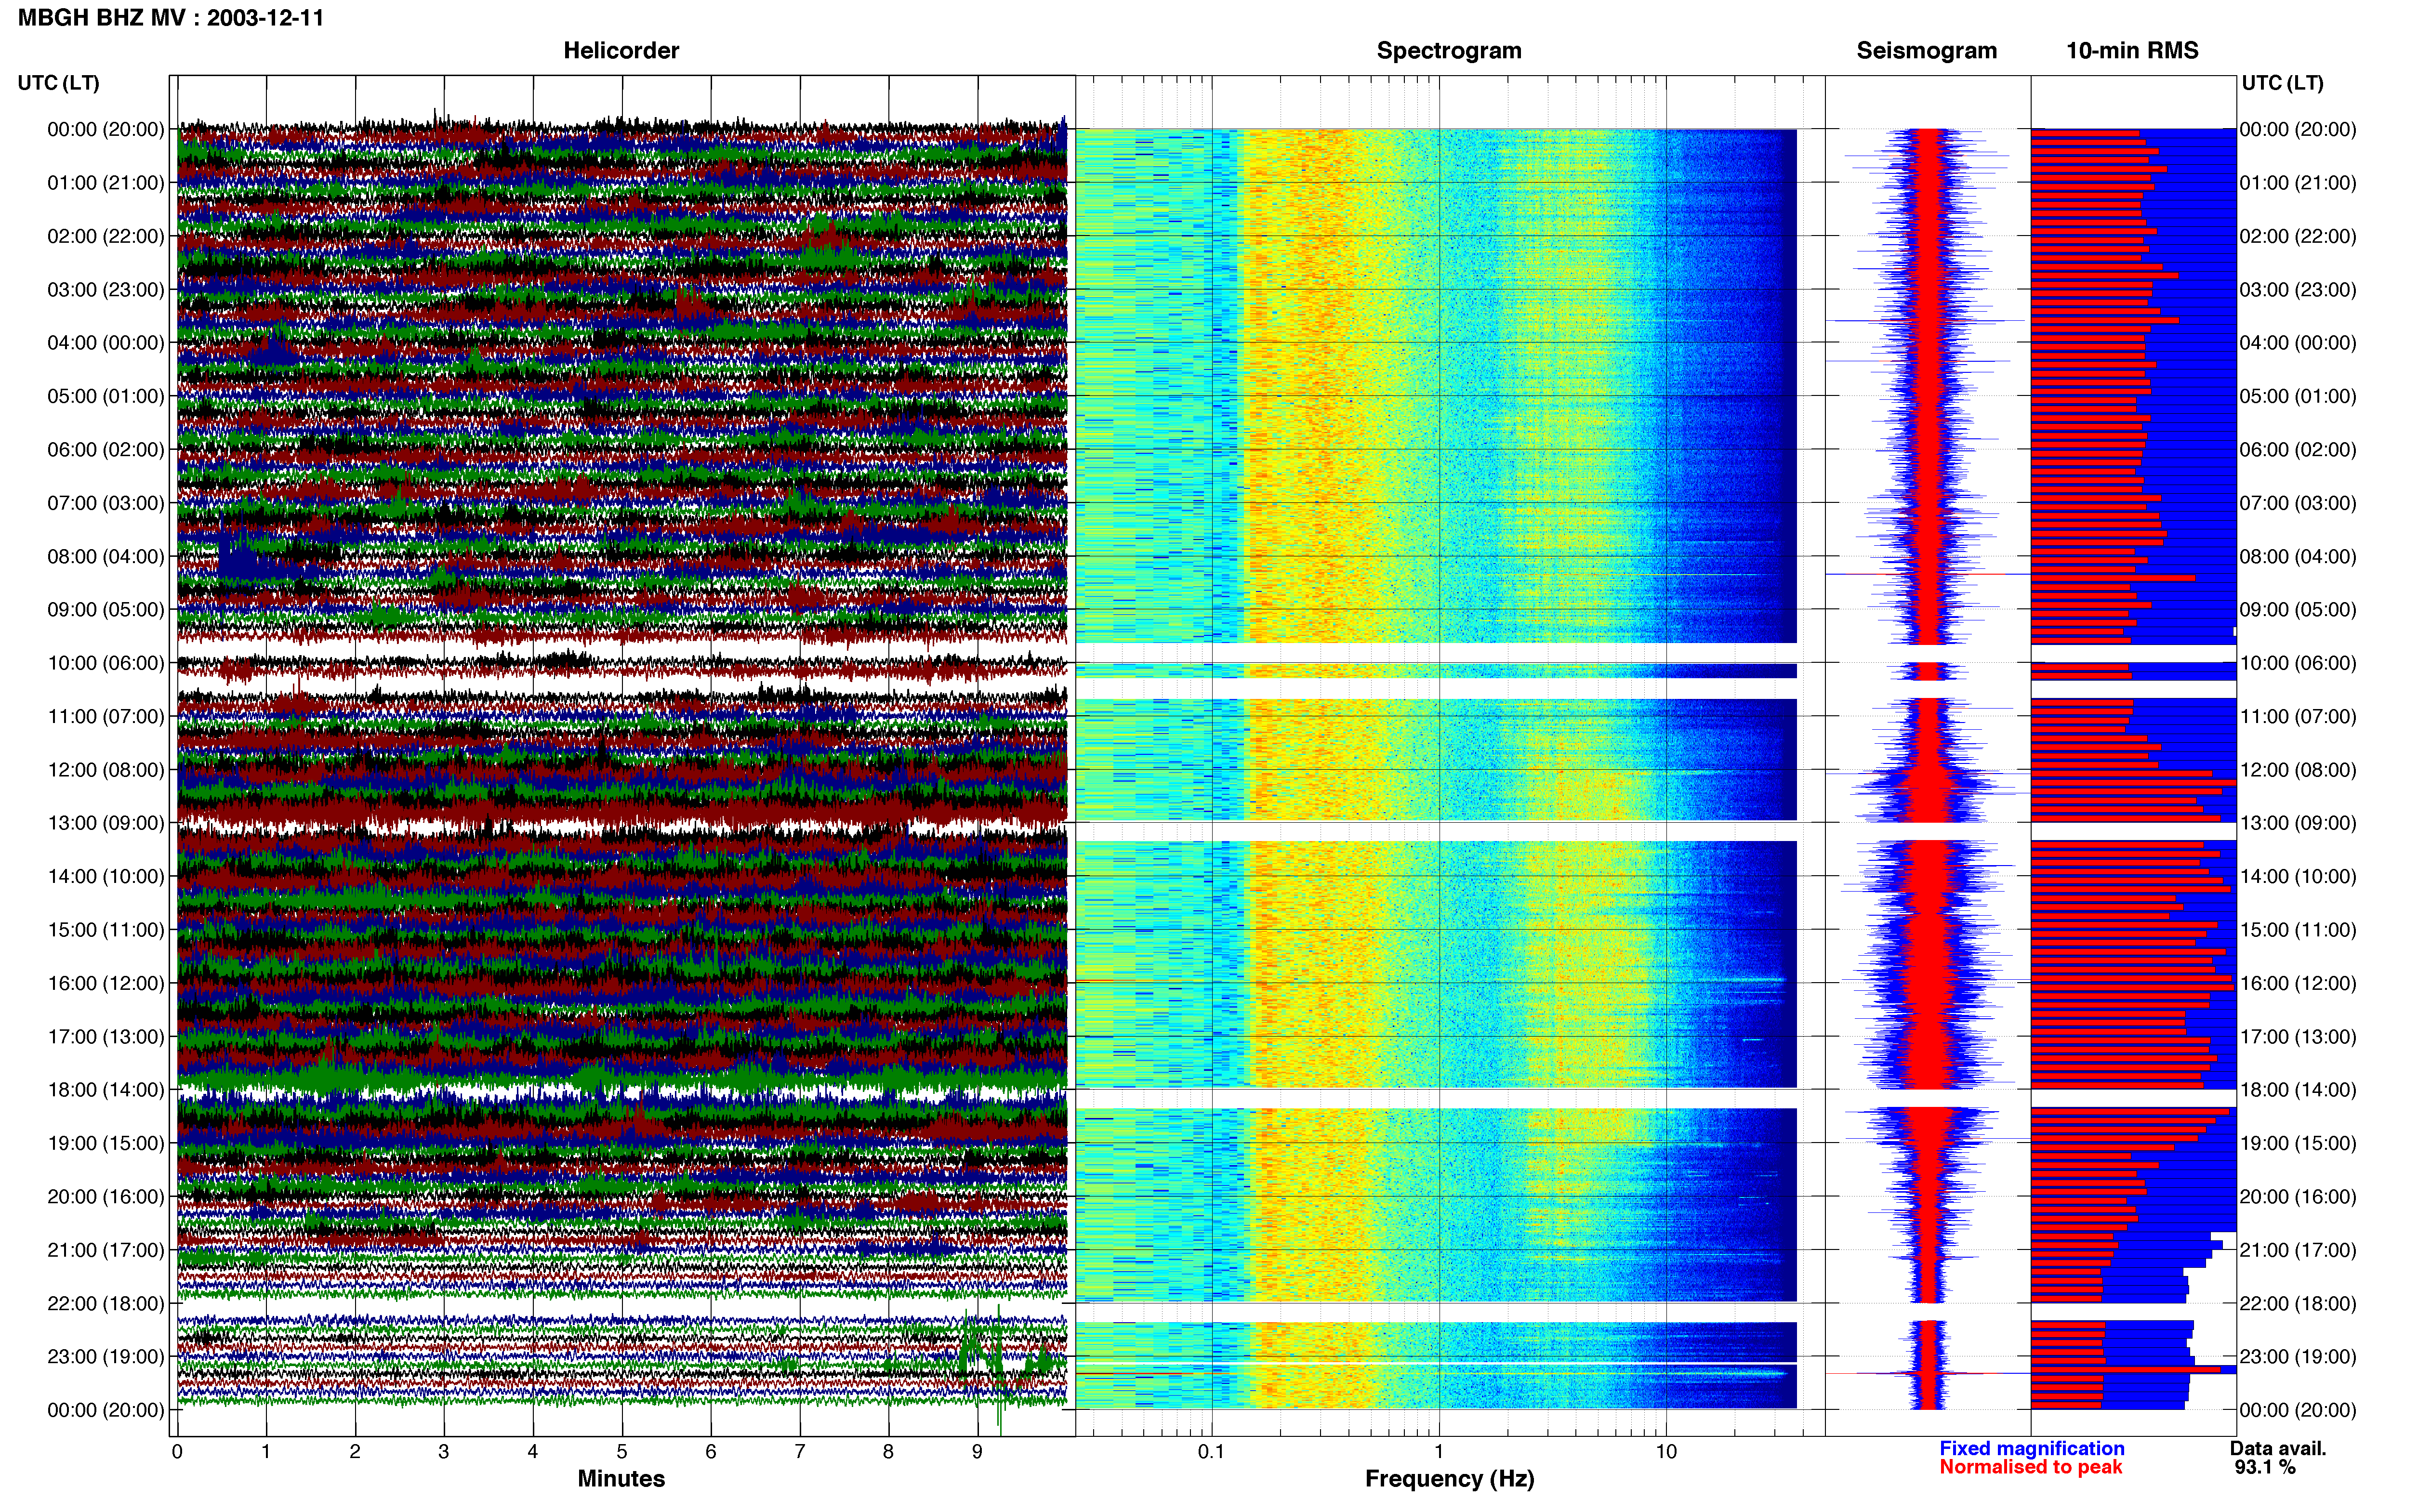Screen dimensions: 2418x1512
Task: Click left time label '07:00 (03:00)'
Action: click(x=106, y=503)
